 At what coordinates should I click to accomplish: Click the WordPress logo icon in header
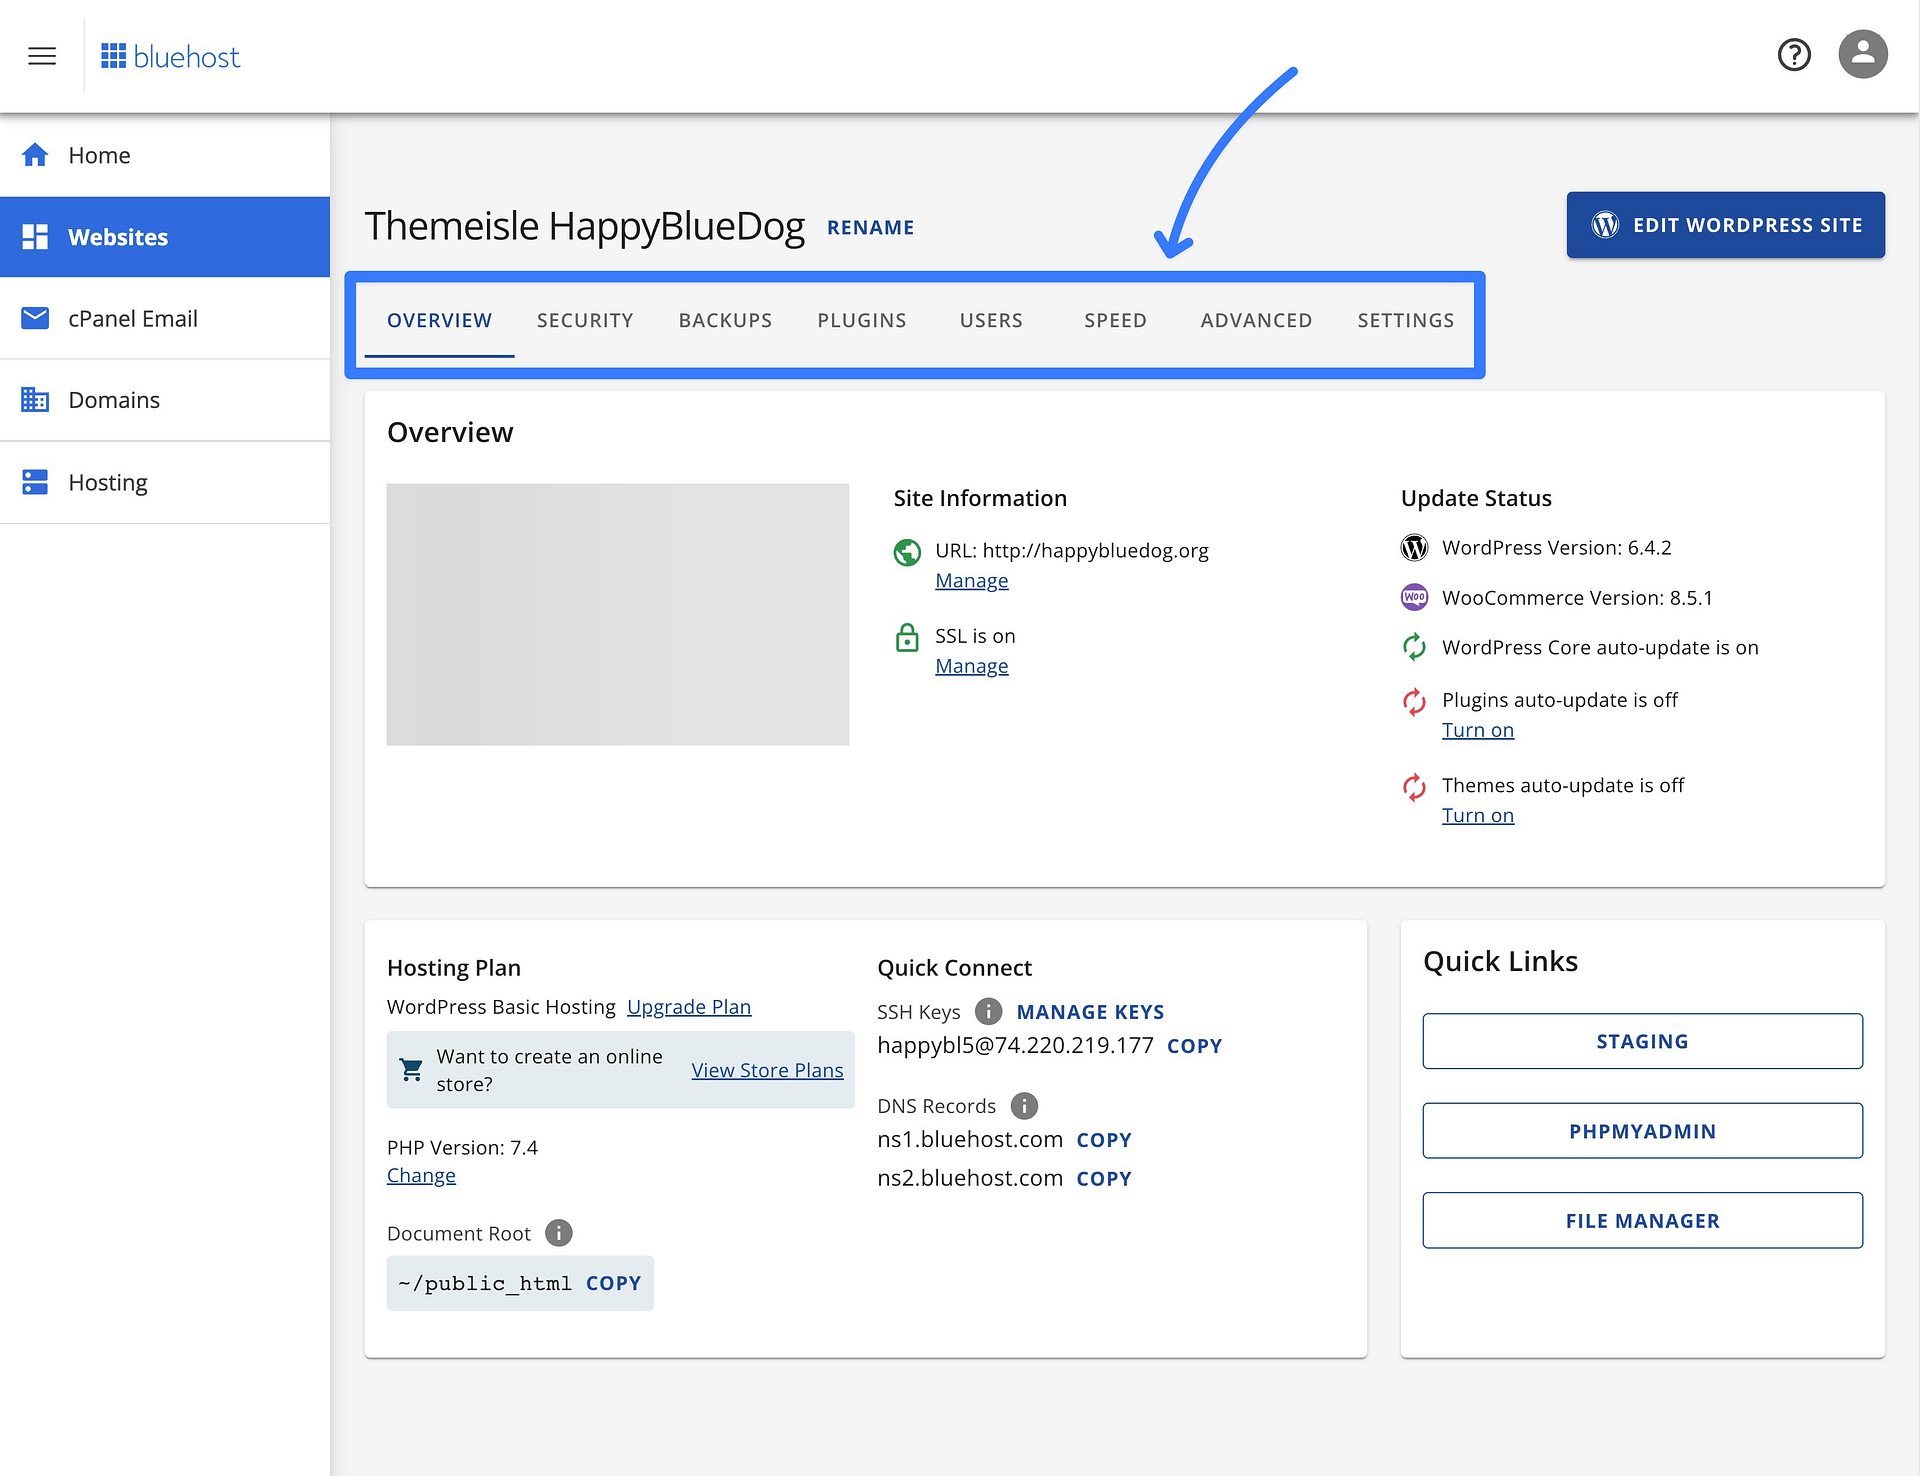pyautogui.click(x=1605, y=225)
